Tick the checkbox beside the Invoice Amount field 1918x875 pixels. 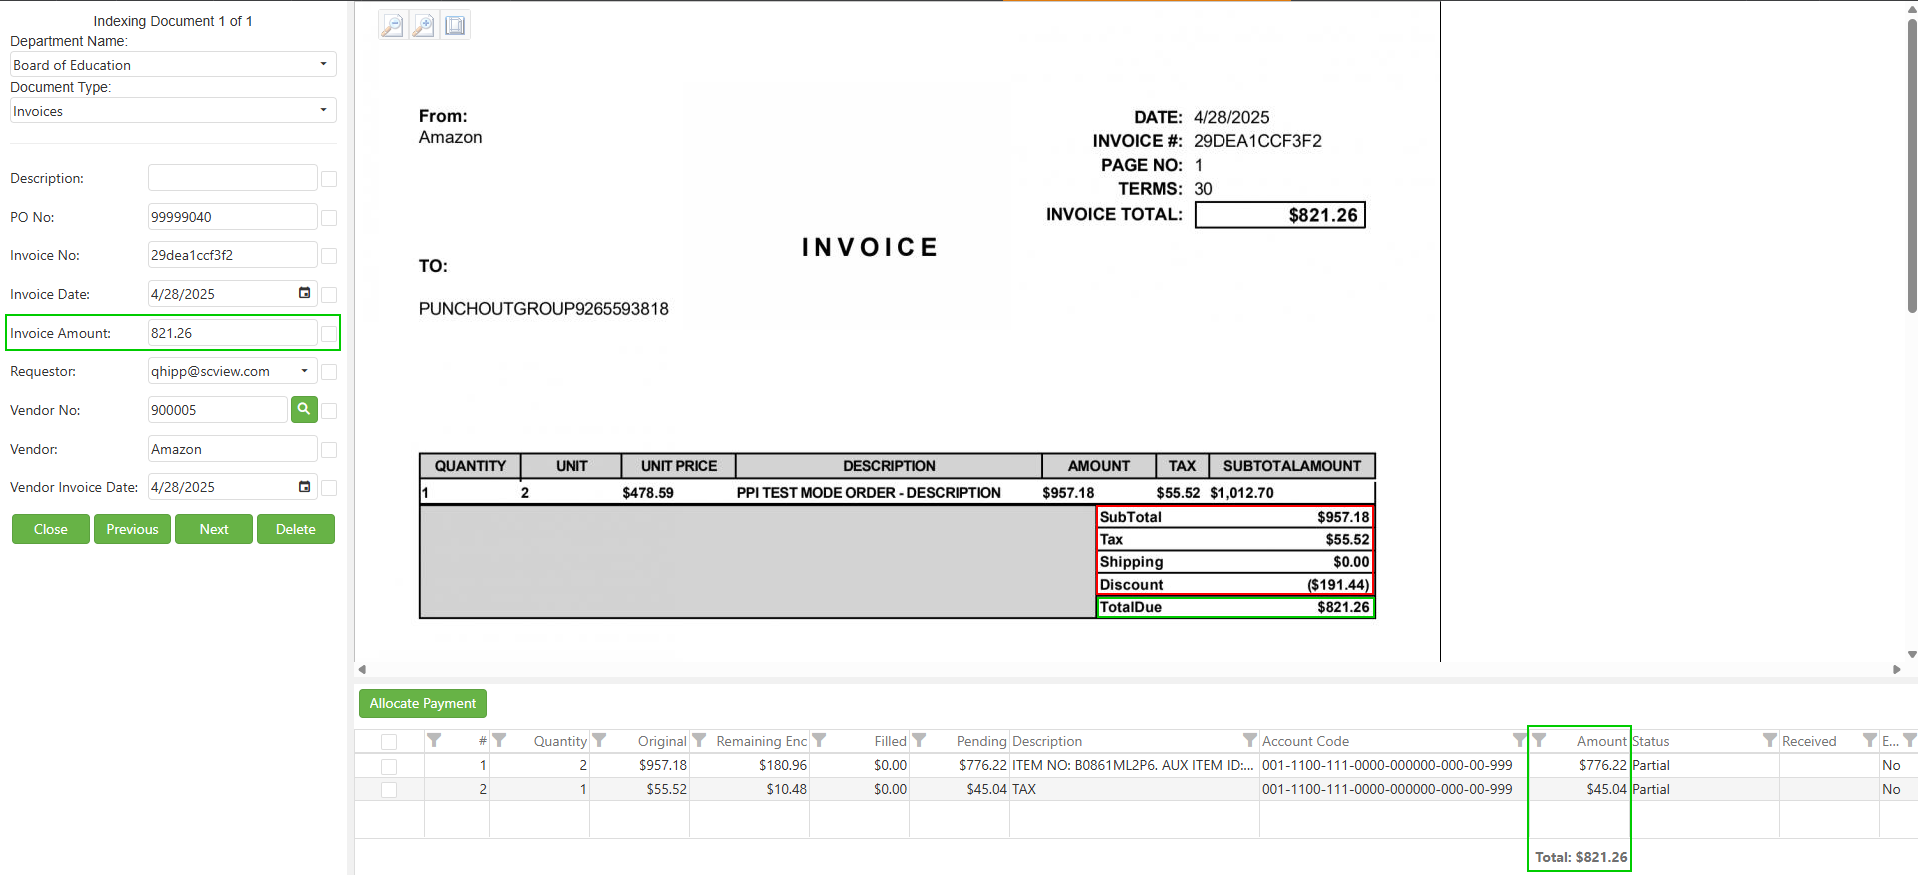329,334
